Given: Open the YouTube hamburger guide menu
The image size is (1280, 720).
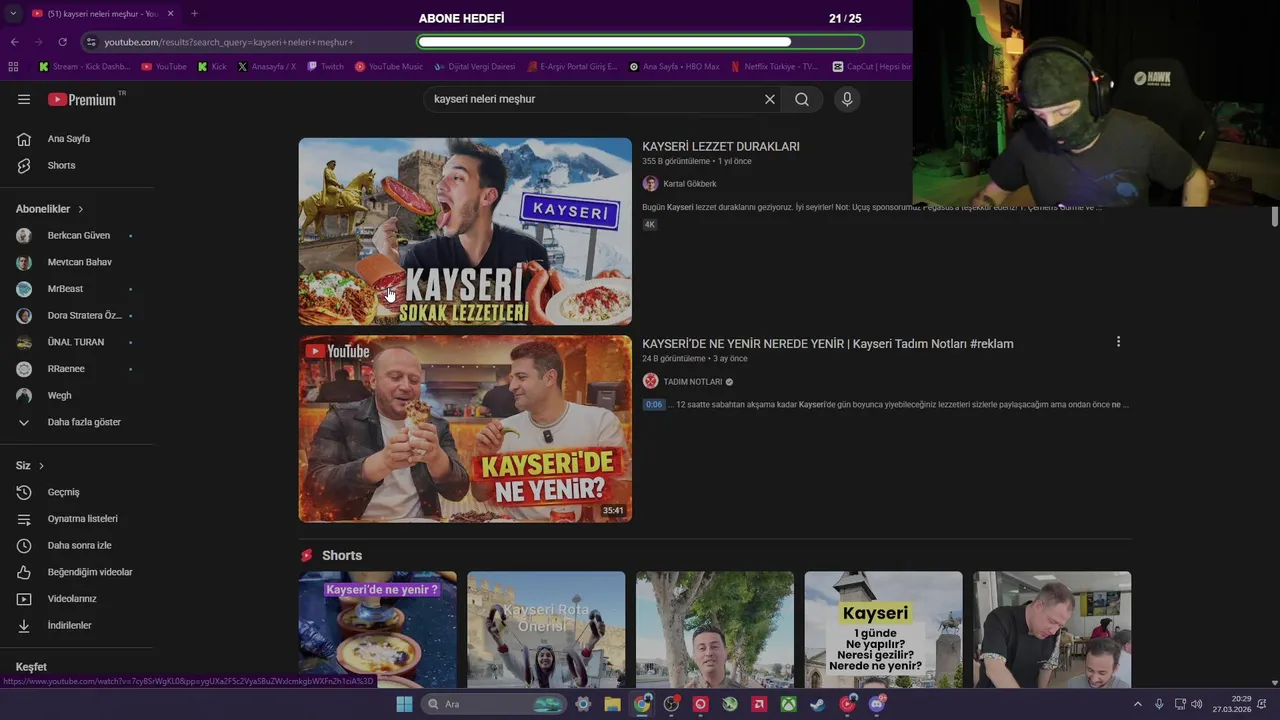Looking at the screenshot, I should tap(24, 99).
